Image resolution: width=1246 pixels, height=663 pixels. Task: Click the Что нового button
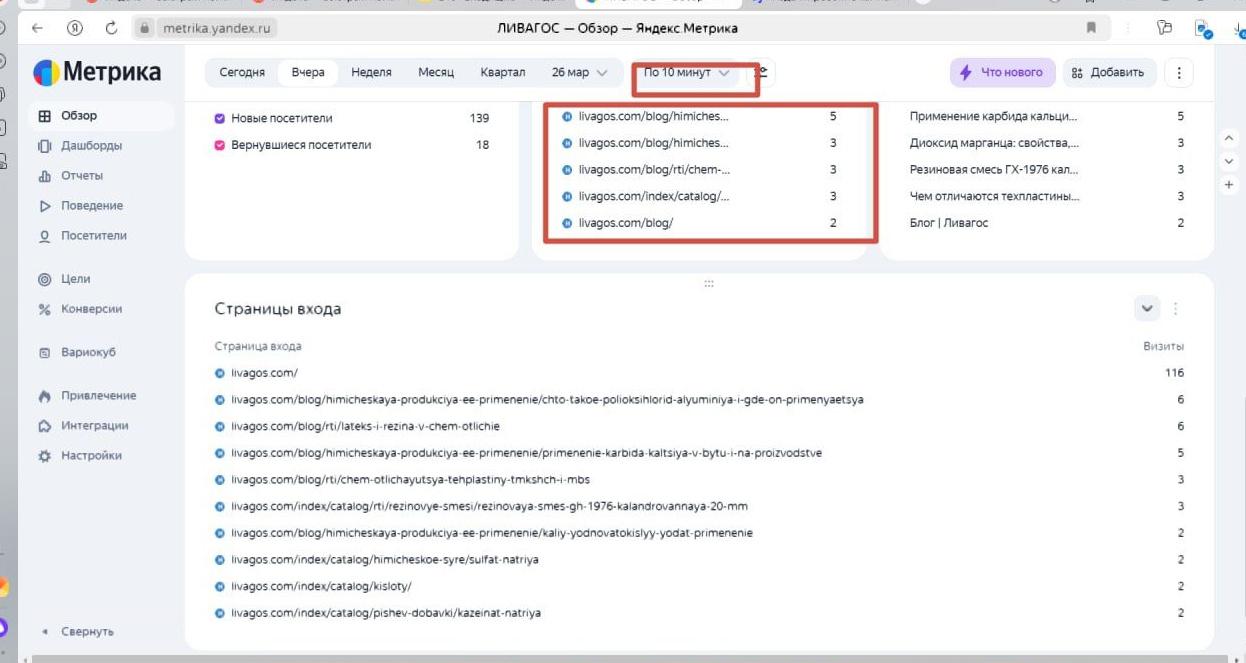[1001, 73]
